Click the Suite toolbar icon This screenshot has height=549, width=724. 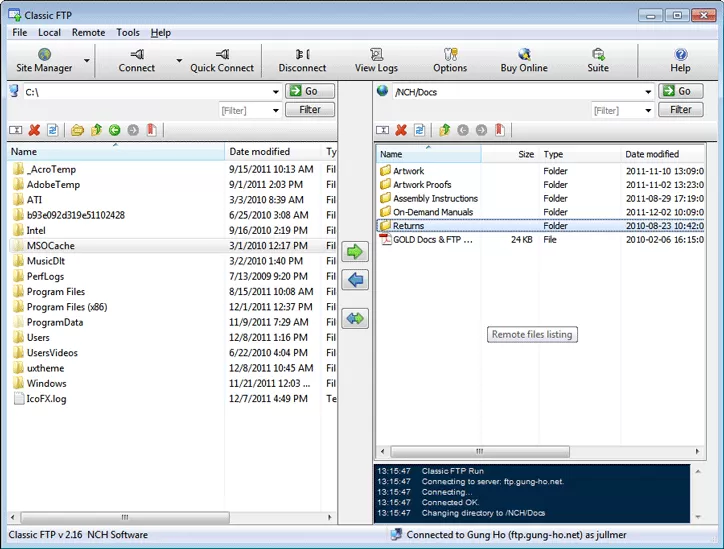pyautogui.click(x=598, y=60)
